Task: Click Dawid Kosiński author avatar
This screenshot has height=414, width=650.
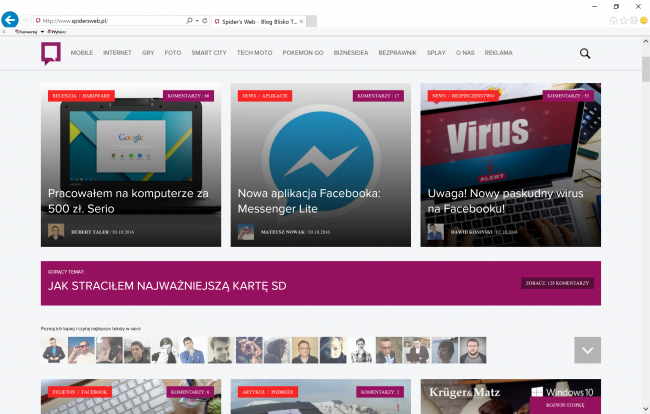Action: [436, 232]
